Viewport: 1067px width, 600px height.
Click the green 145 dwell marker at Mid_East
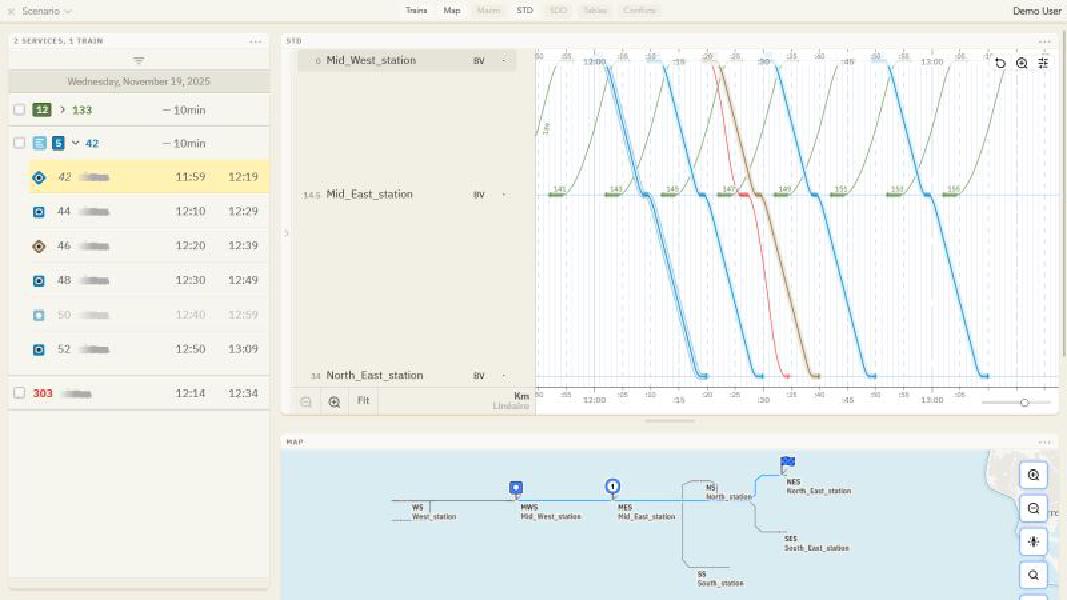[669, 193]
